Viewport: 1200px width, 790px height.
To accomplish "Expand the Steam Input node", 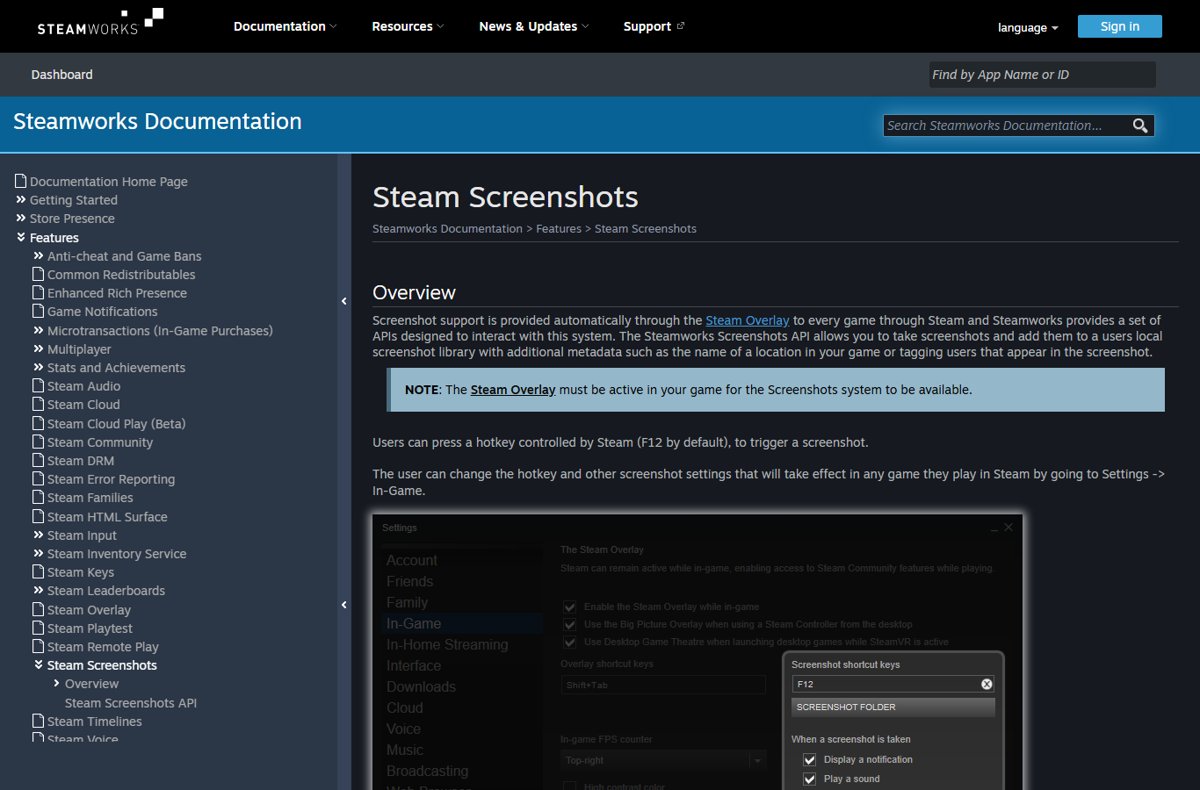I will pos(39,535).
